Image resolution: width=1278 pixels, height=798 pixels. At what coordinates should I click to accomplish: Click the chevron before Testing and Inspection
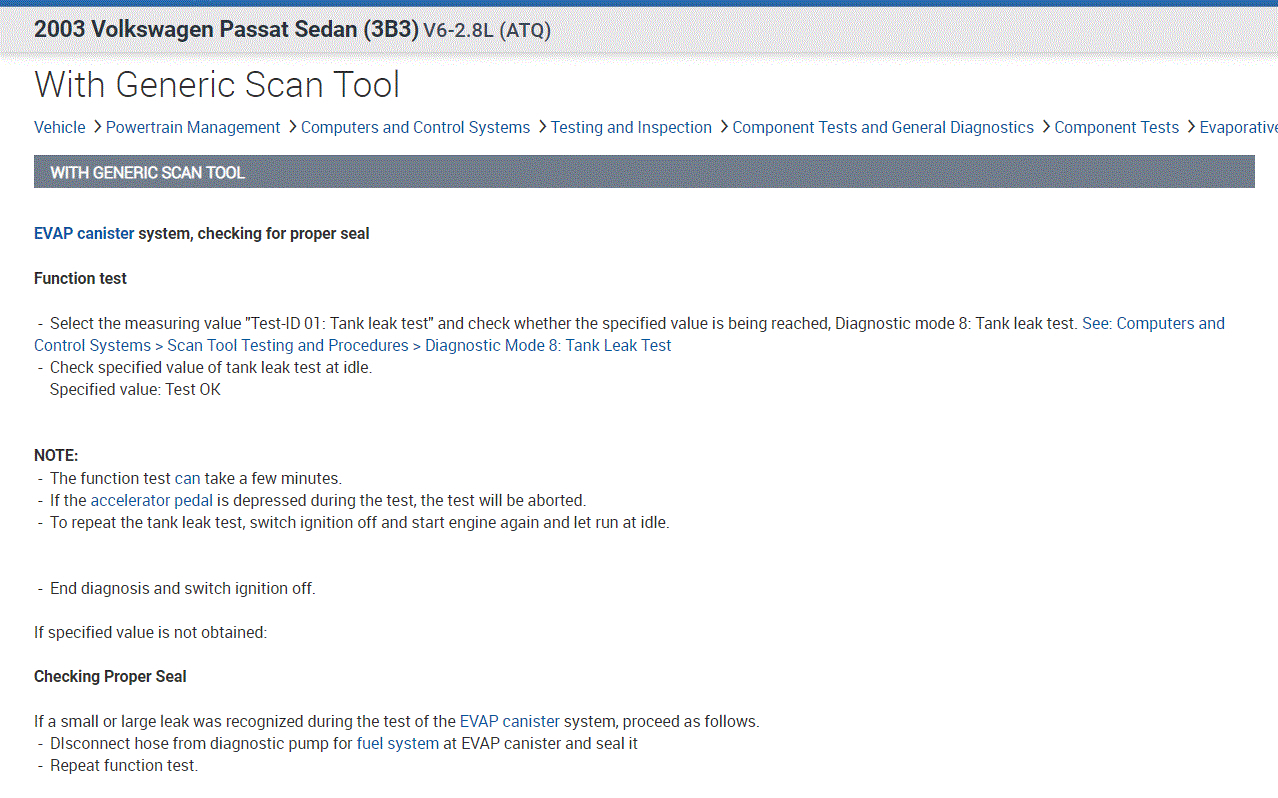pos(541,127)
